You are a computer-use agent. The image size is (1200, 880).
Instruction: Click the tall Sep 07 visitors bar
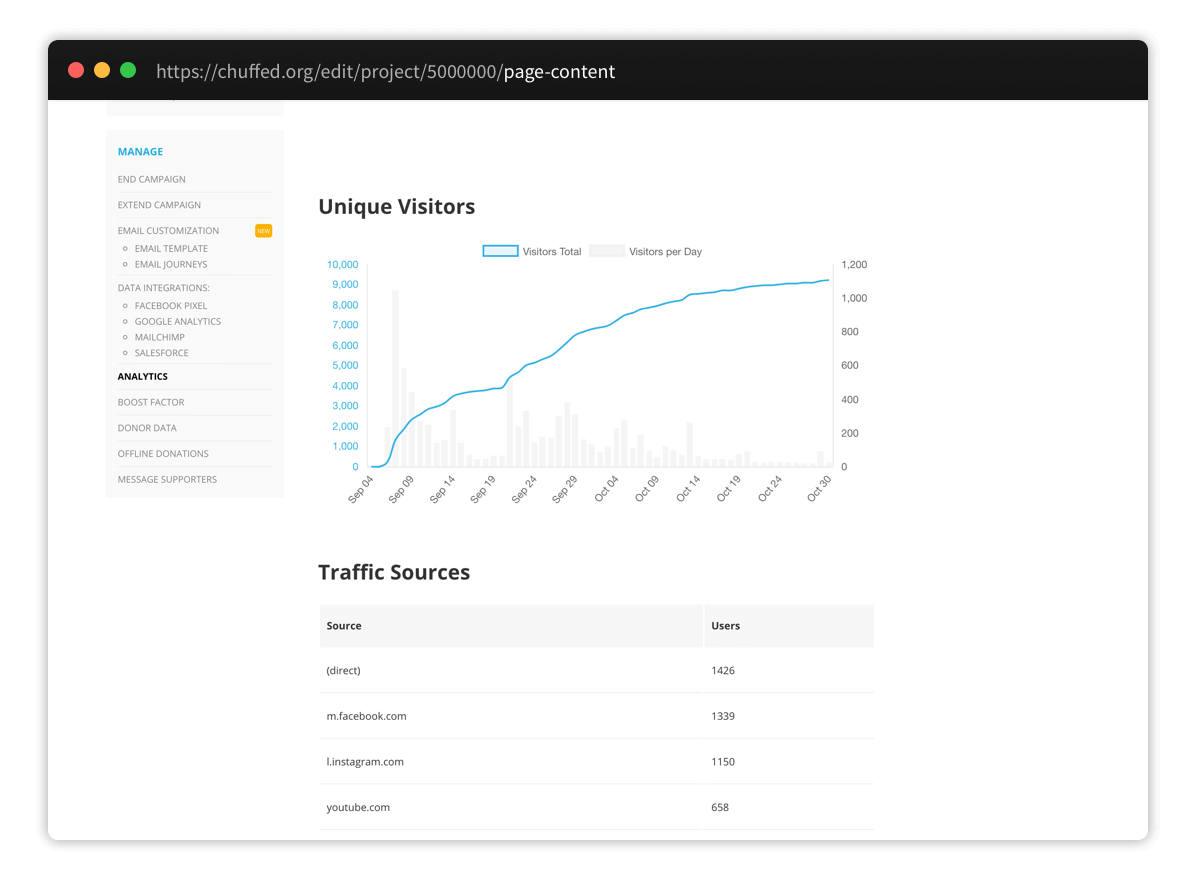396,380
